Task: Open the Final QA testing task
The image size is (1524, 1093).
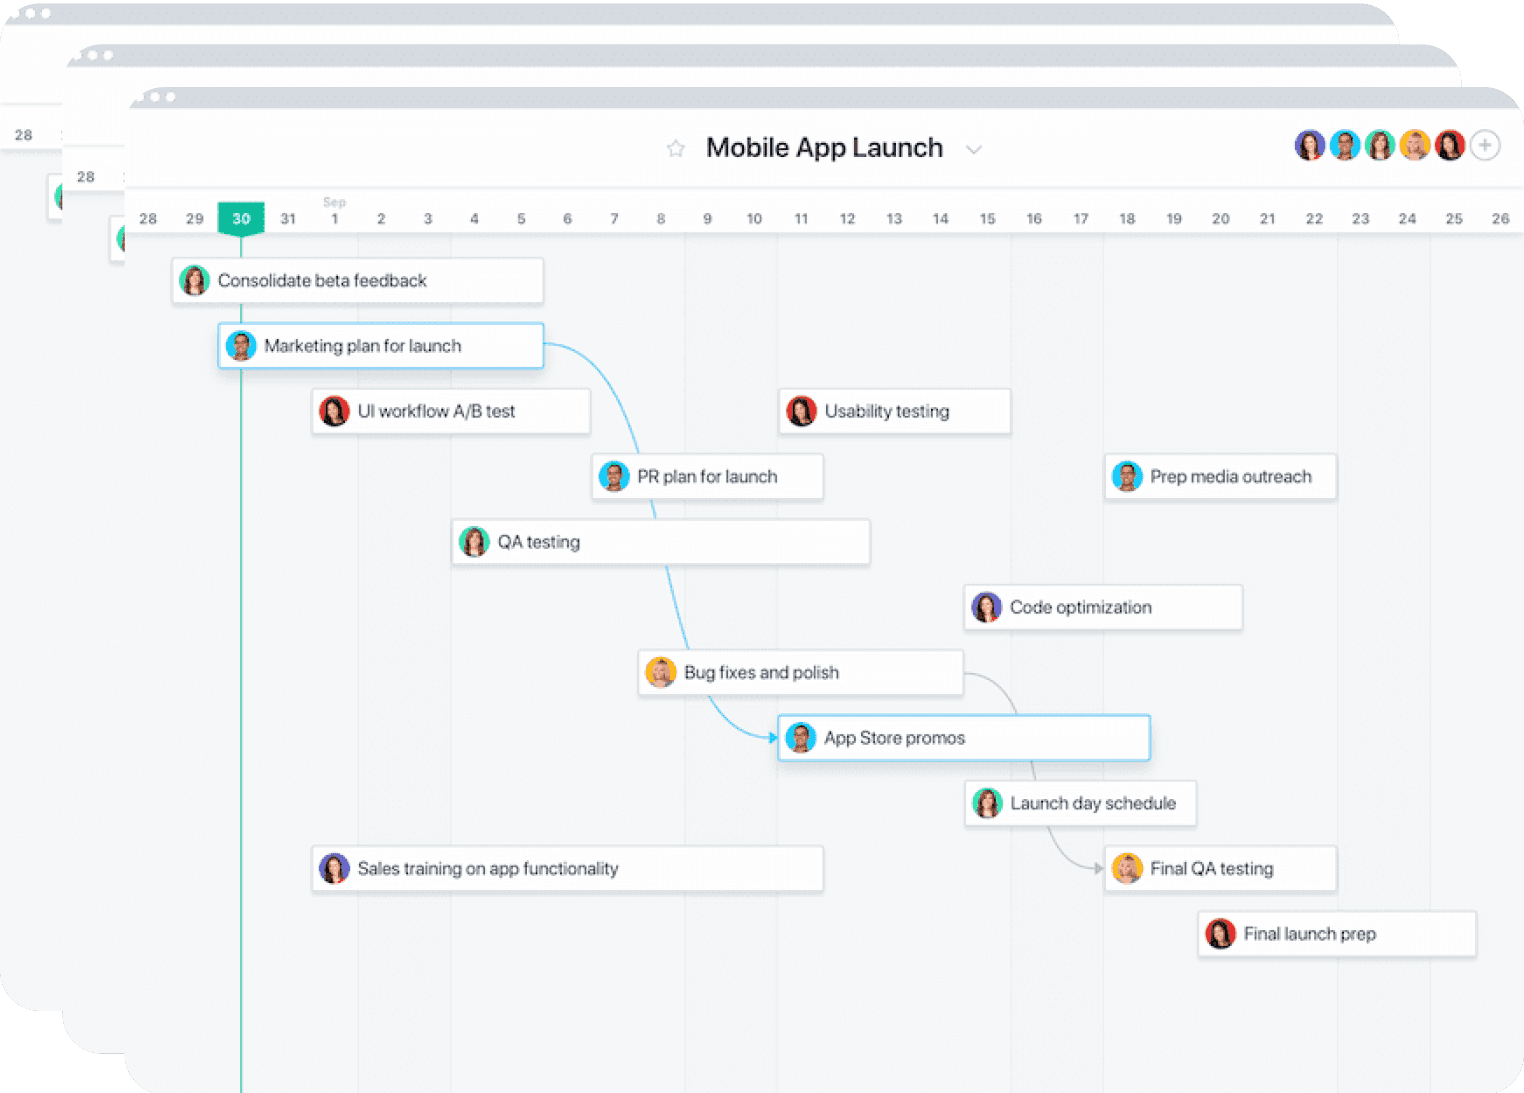Action: pyautogui.click(x=1218, y=868)
